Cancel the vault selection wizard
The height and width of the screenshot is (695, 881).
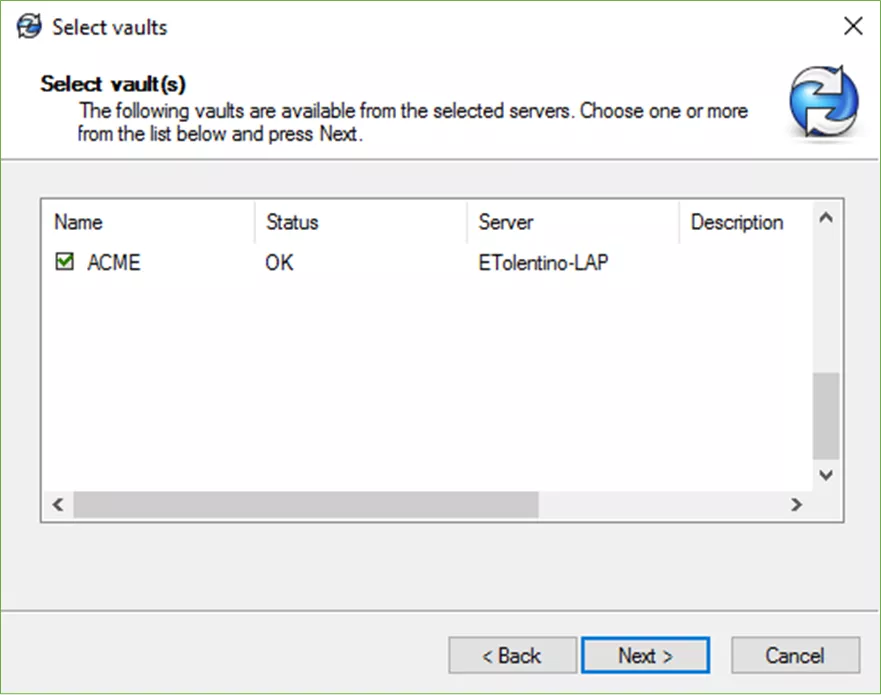(x=795, y=656)
